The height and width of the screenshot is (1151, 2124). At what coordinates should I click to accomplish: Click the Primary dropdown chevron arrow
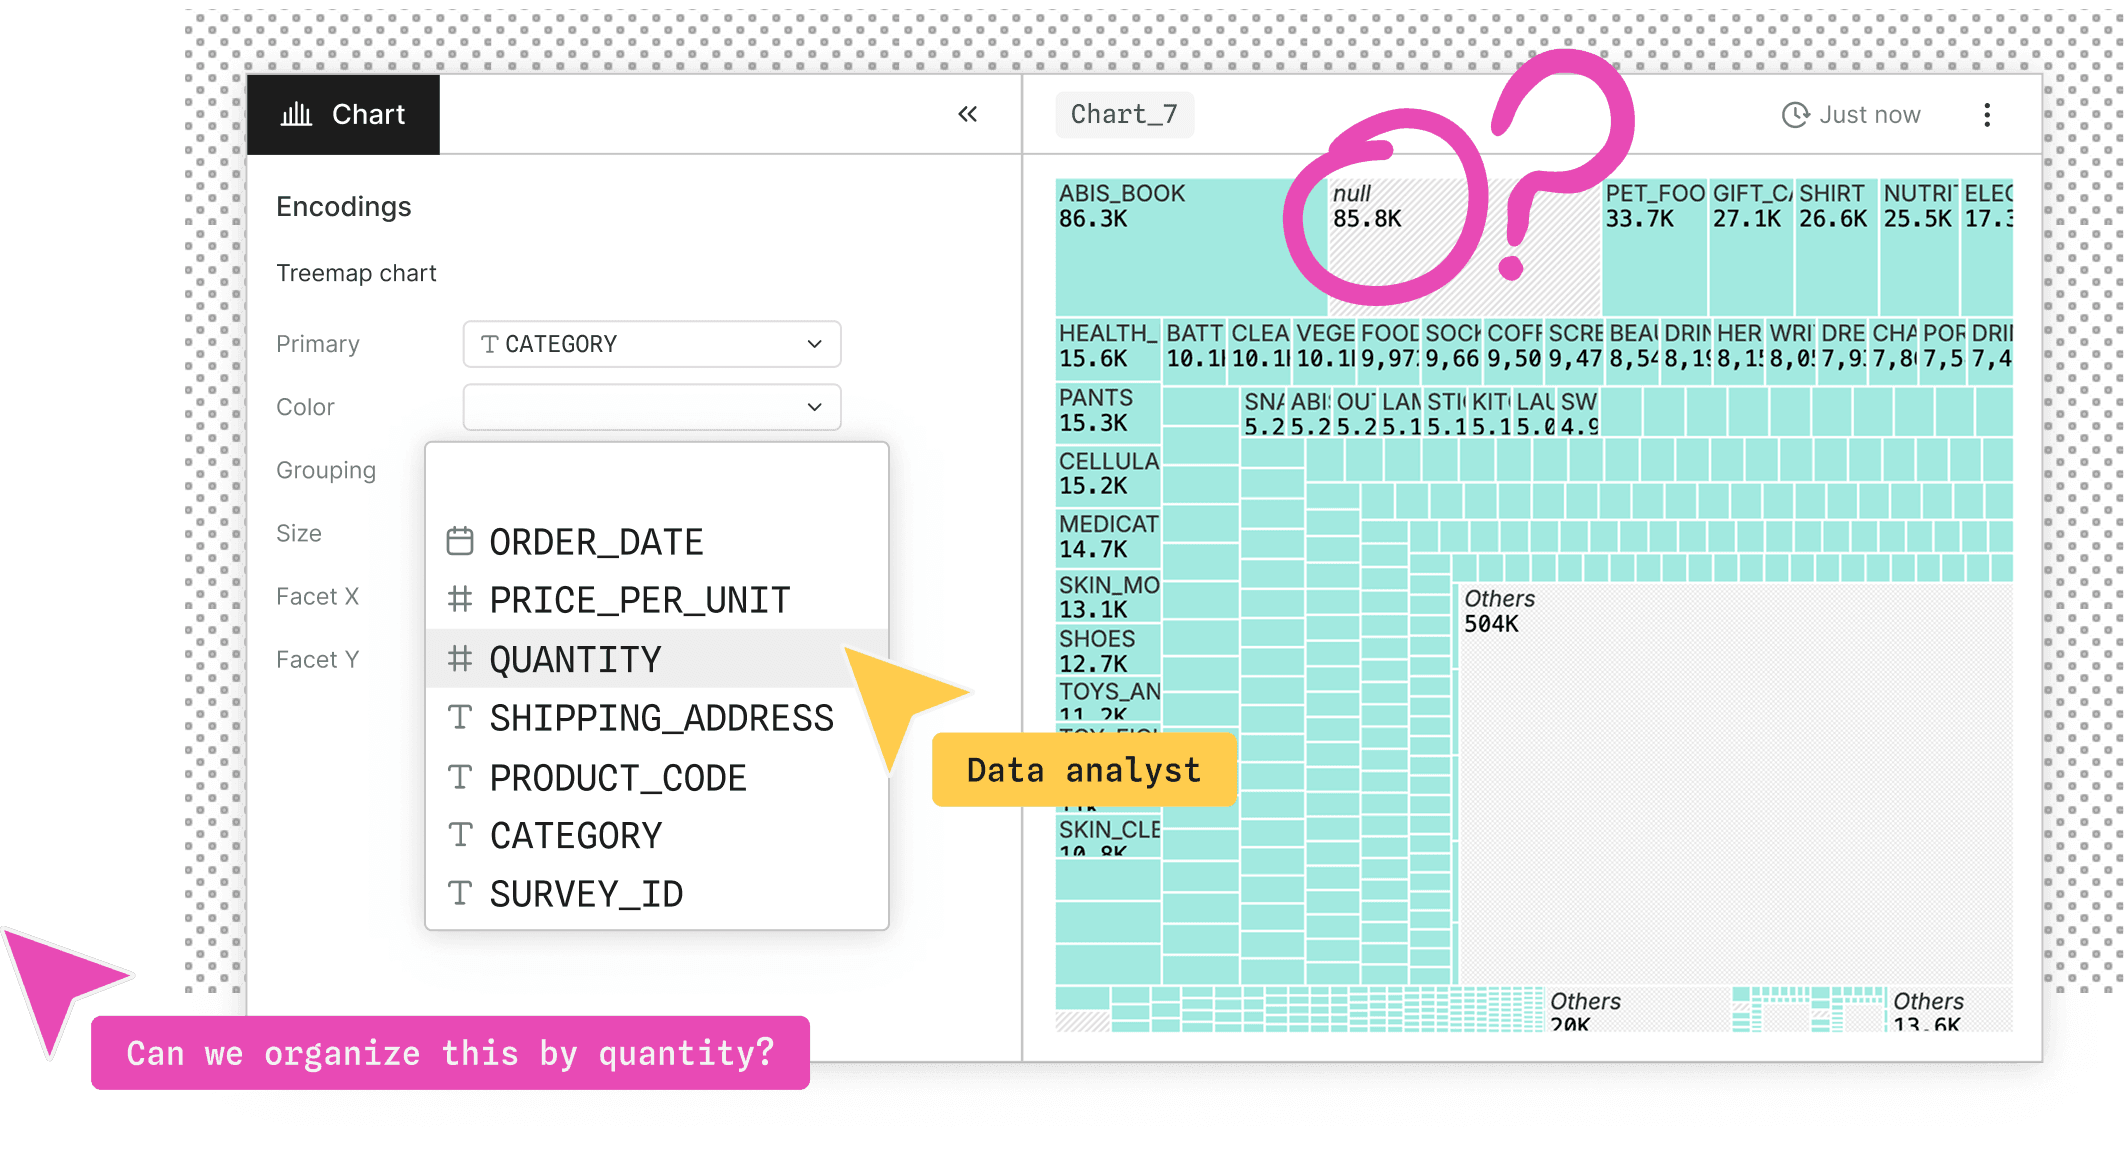coord(814,344)
